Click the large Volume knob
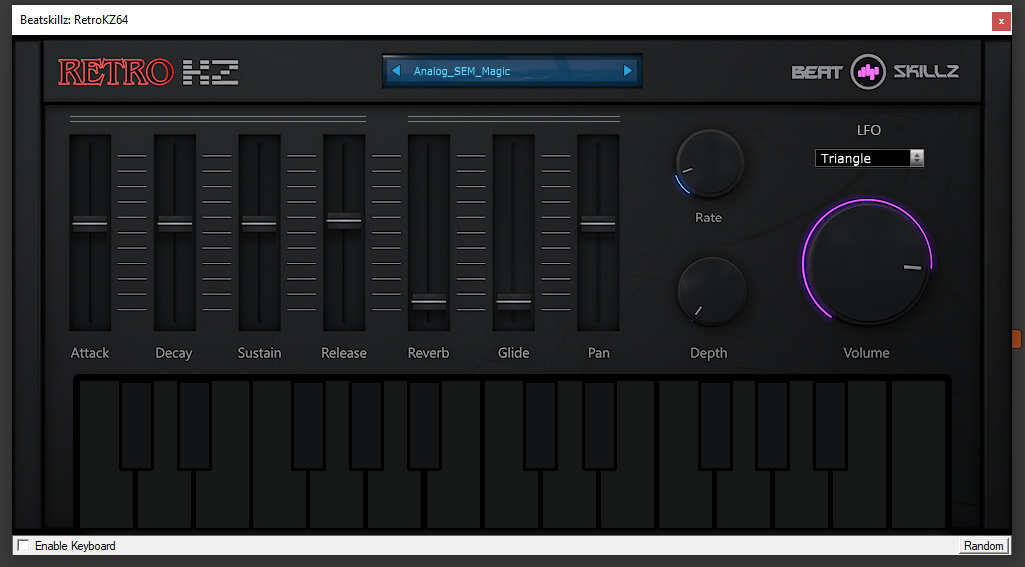Screen dimensions: 1025x567 point(867,264)
